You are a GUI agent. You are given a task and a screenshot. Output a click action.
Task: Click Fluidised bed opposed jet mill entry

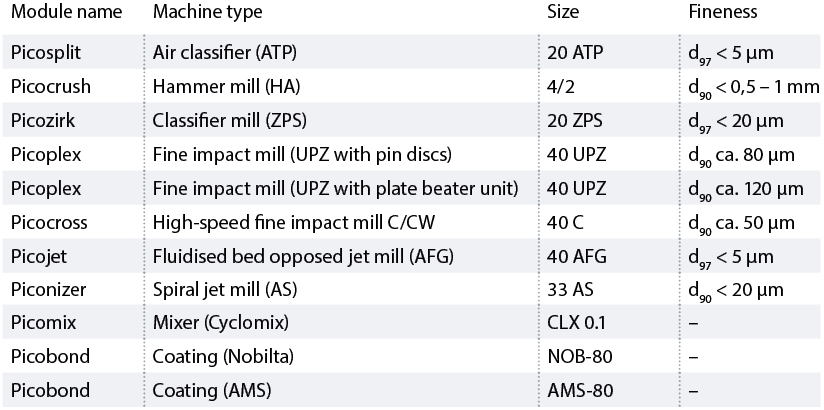coord(303,256)
